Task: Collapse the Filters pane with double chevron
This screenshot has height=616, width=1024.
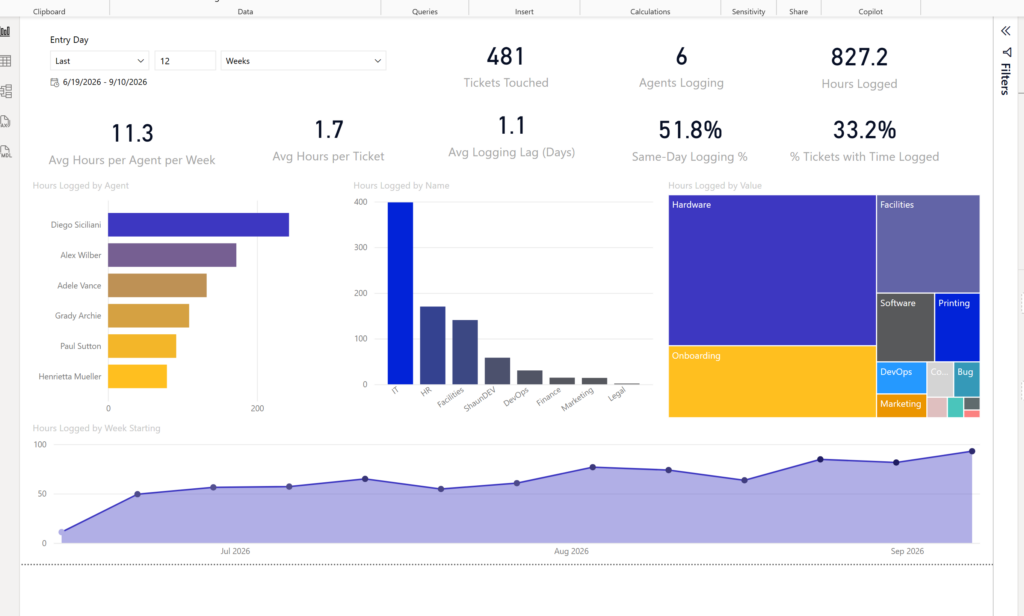Action: point(1006,31)
